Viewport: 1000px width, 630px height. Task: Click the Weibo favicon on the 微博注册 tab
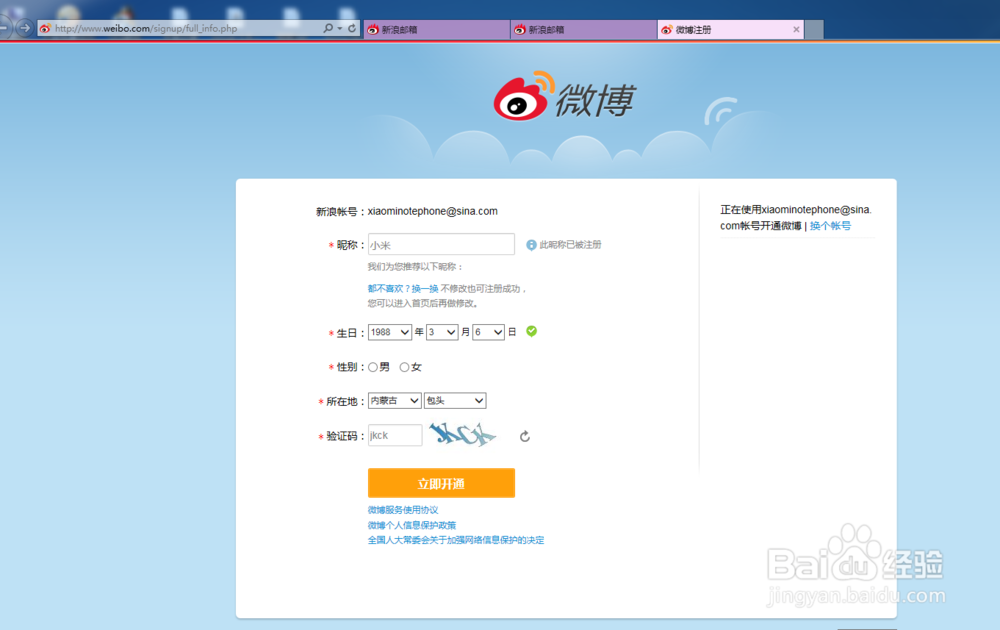tap(665, 29)
